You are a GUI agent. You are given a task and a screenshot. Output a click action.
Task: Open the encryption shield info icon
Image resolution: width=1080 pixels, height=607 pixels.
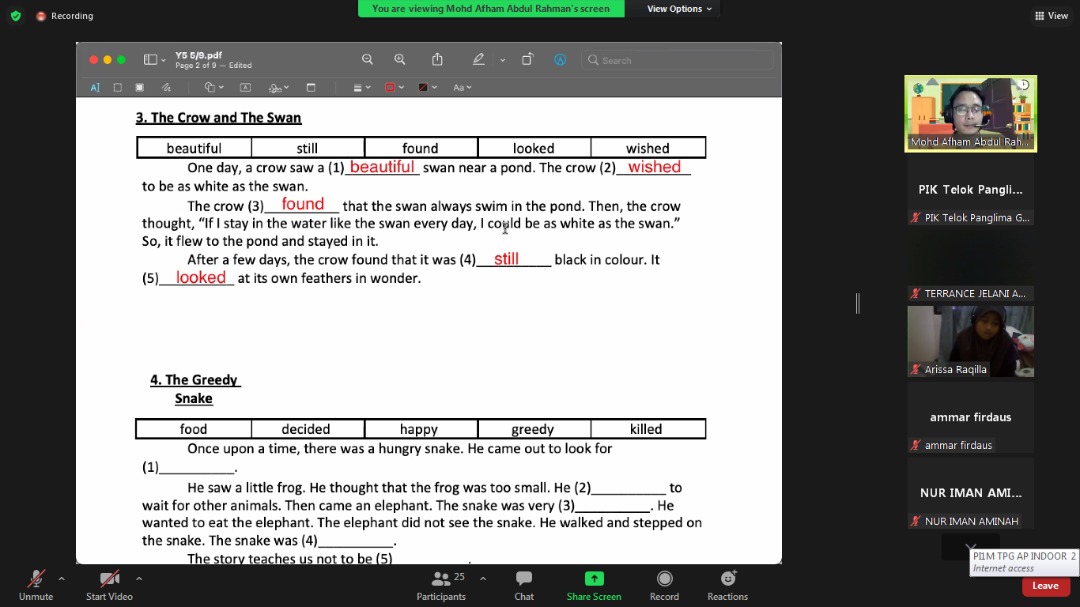pyautogui.click(x=16, y=15)
